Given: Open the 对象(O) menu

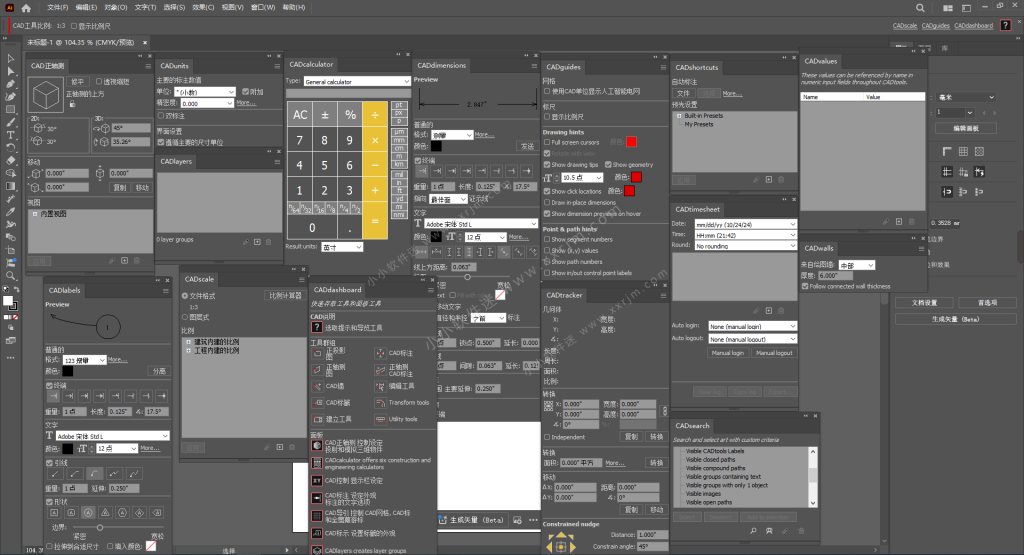Looking at the screenshot, I should [x=116, y=8].
